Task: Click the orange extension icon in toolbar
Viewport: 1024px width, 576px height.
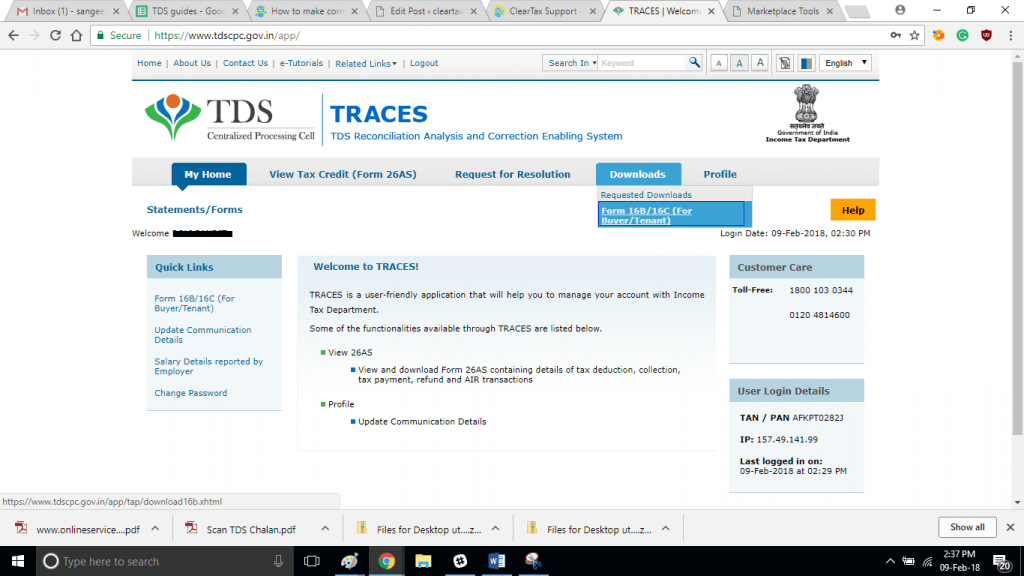Action: click(x=938, y=35)
